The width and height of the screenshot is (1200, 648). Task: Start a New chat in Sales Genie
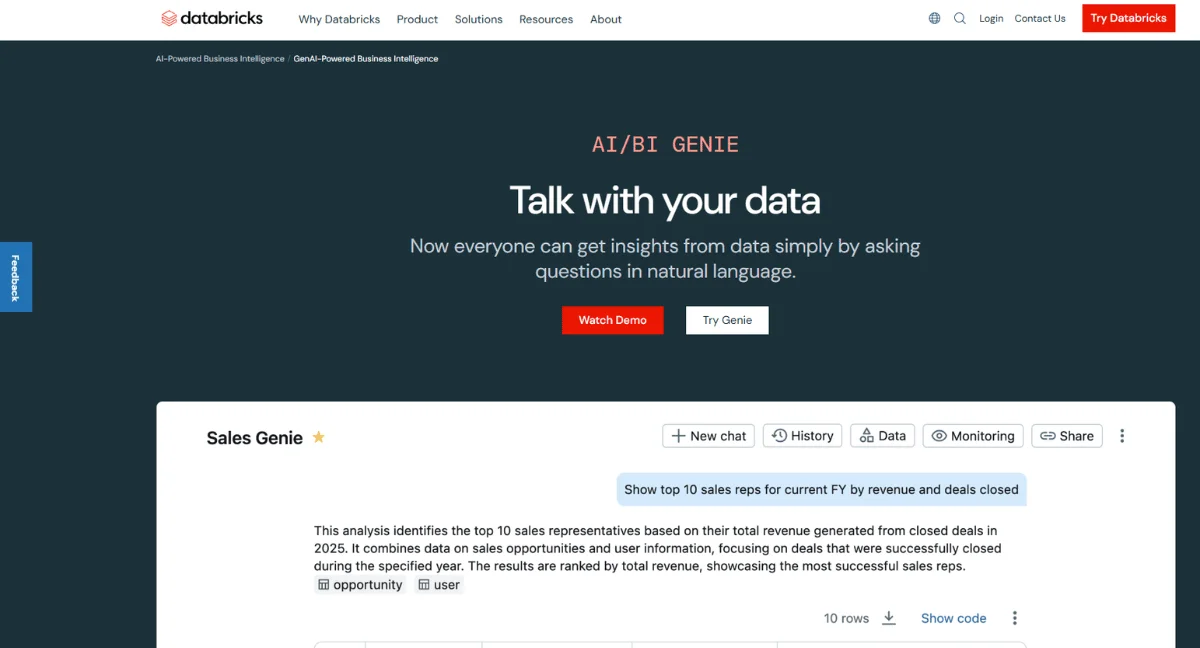(x=708, y=435)
